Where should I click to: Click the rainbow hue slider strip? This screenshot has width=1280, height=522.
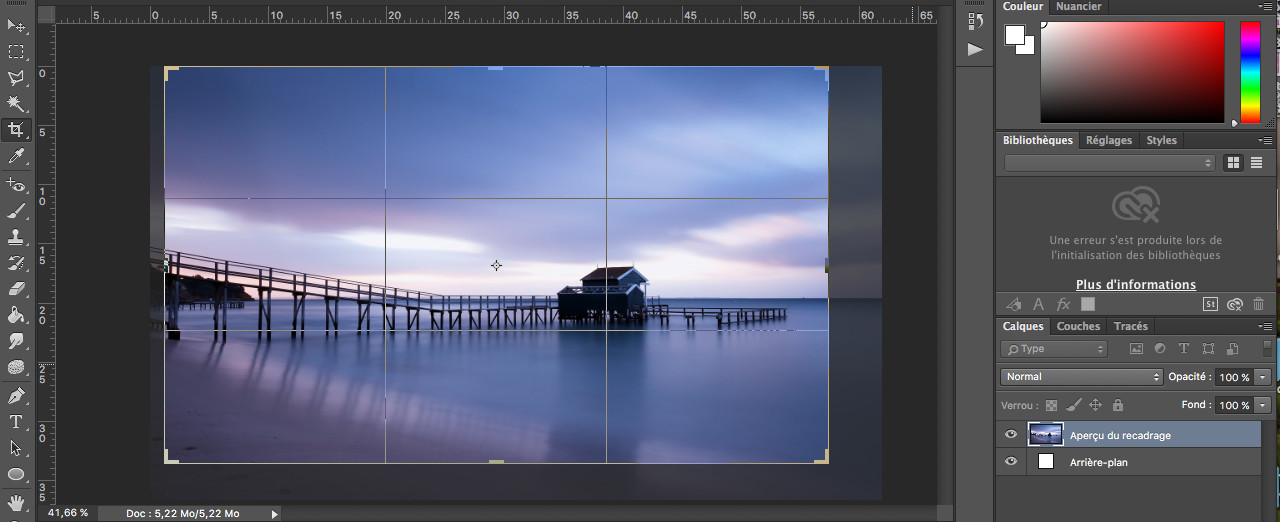click(x=1251, y=72)
